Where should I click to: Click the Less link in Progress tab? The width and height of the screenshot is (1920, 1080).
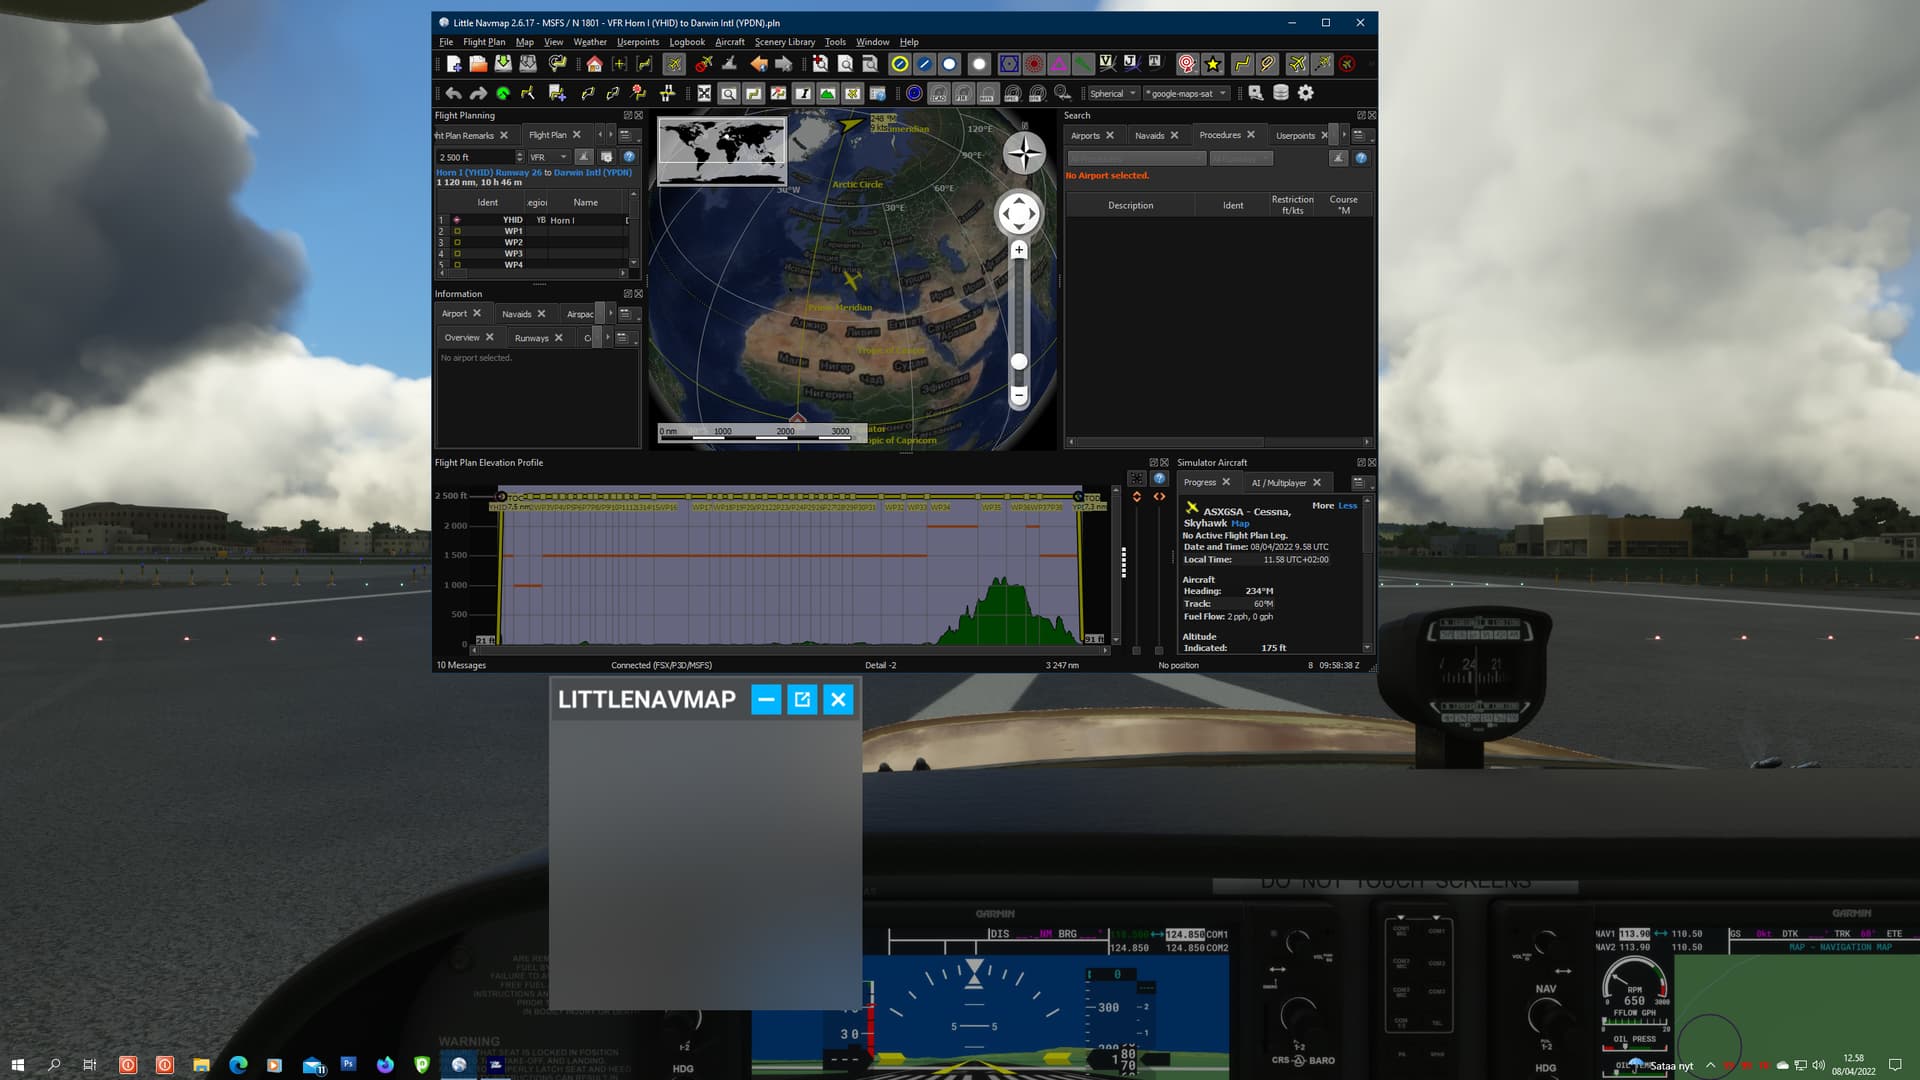(x=1348, y=506)
